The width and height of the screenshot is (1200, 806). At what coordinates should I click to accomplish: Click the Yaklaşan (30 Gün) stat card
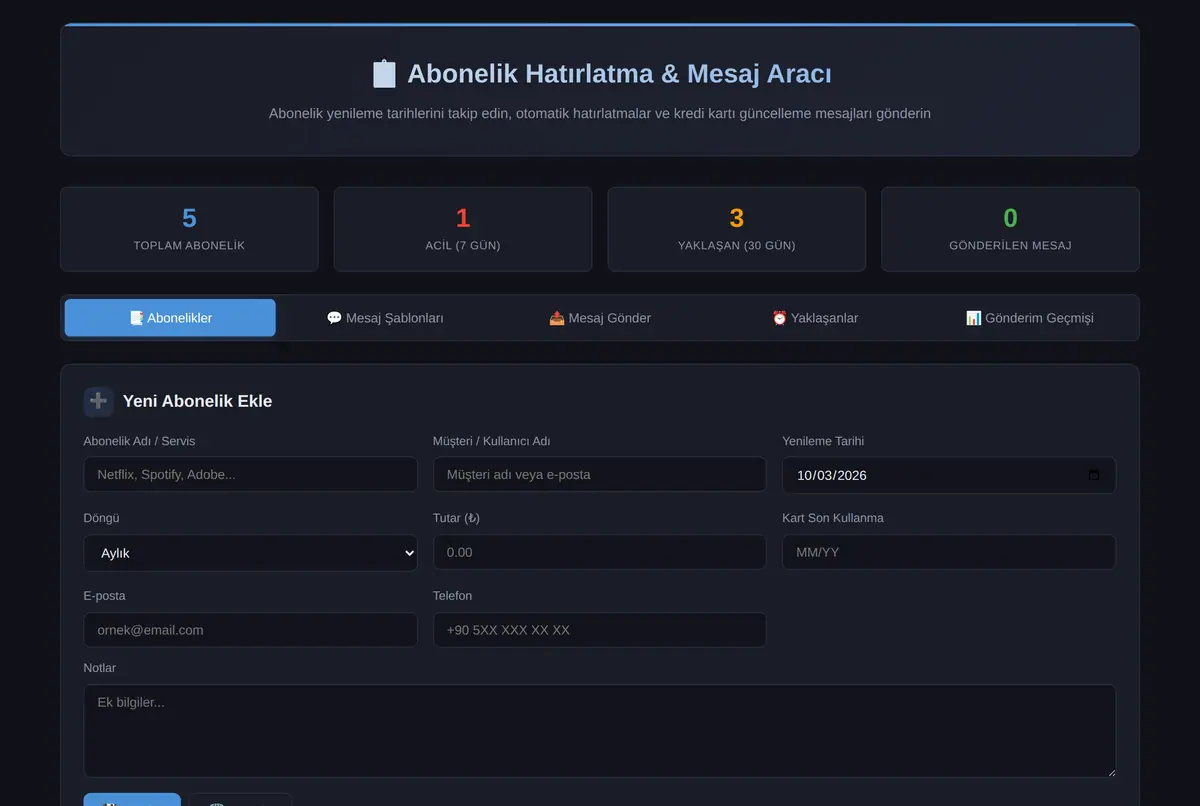737,229
